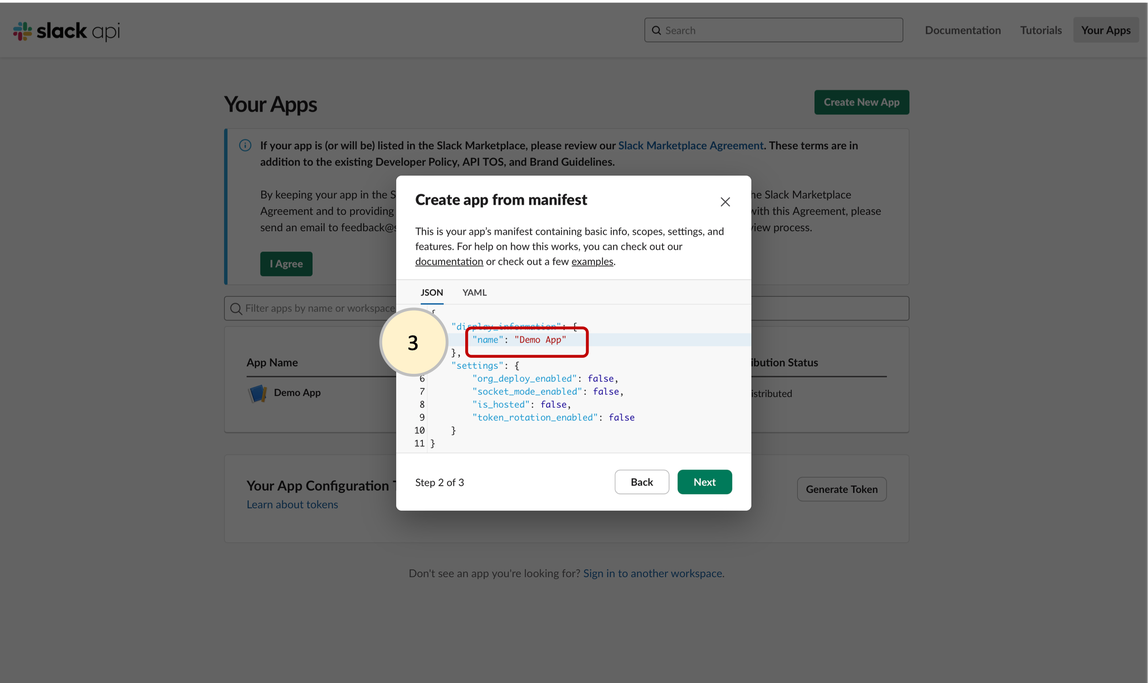
Task: Open Learn about tokens link
Action: click(x=292, y=505)
